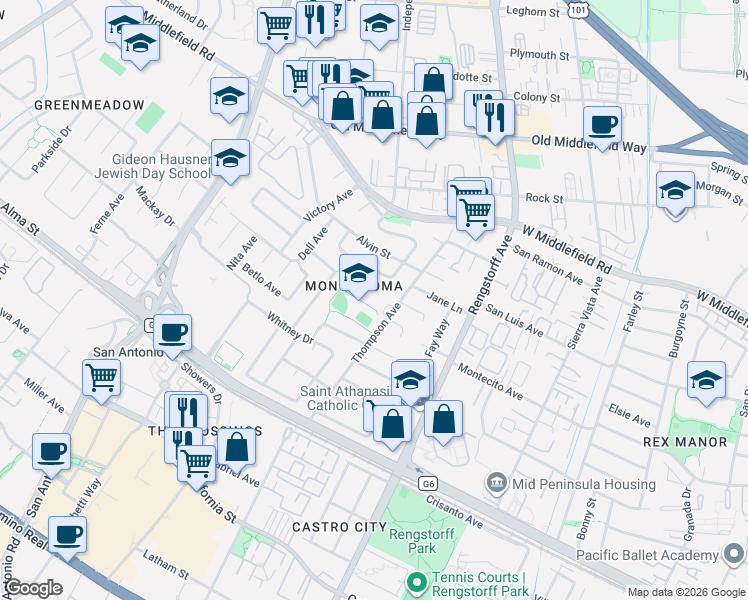Click the REX MANOR neighborhood label

(685, 442)
